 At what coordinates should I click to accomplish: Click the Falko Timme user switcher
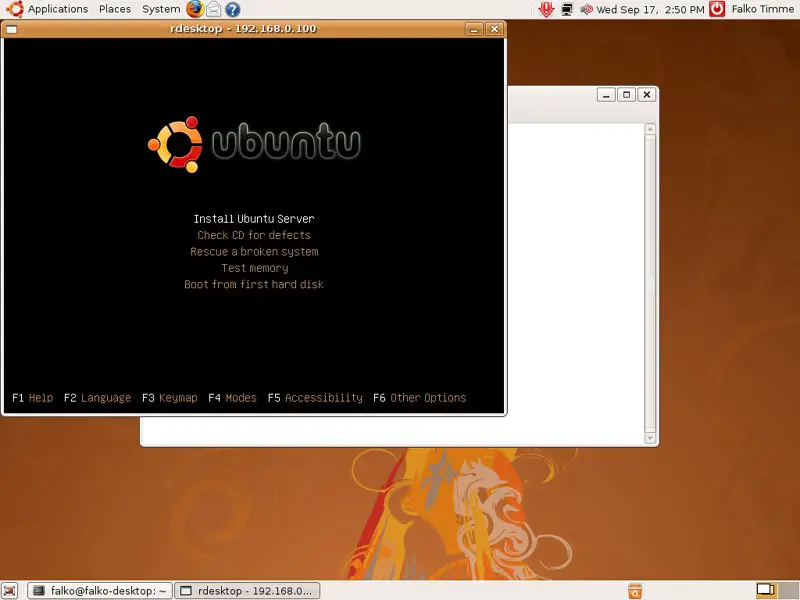coord(762,9)
